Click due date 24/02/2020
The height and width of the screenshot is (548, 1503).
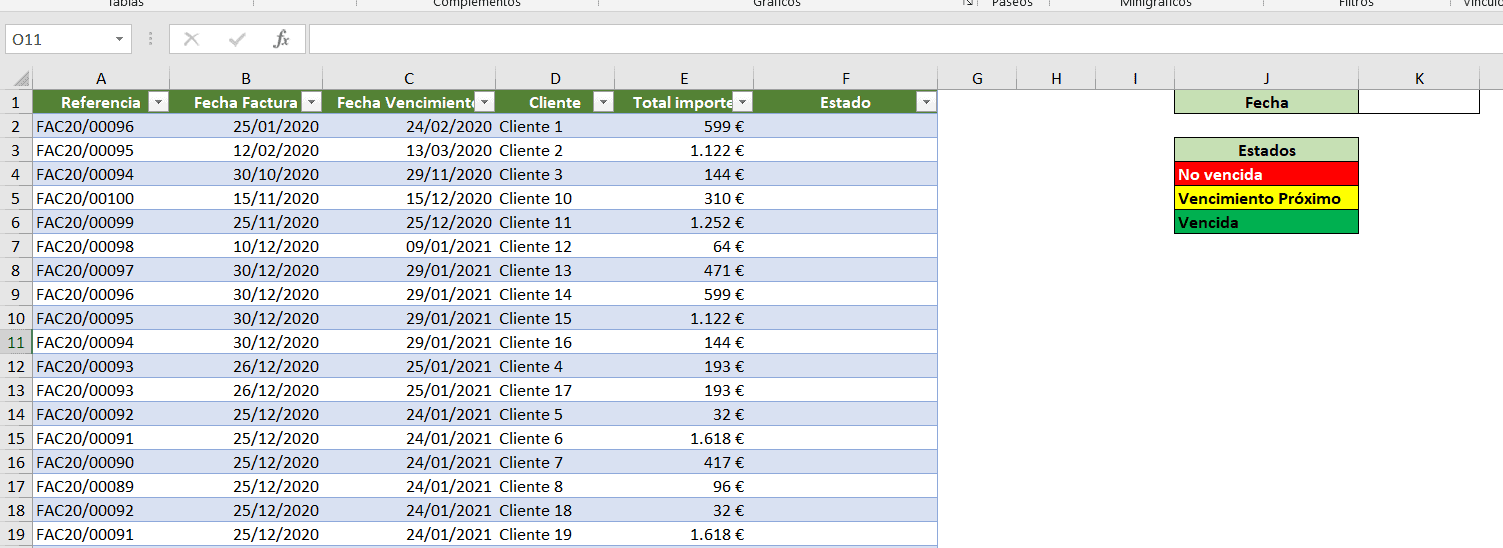[x=409, y=126]
